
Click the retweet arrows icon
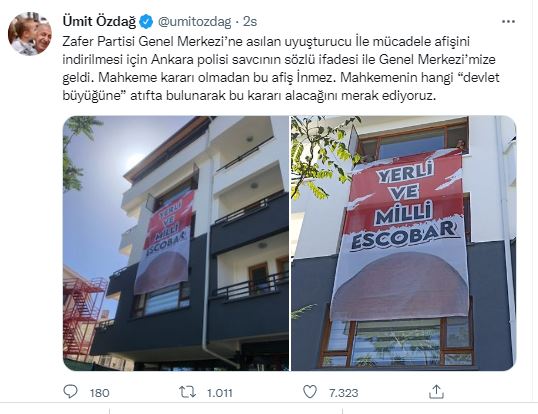(188, 392)
